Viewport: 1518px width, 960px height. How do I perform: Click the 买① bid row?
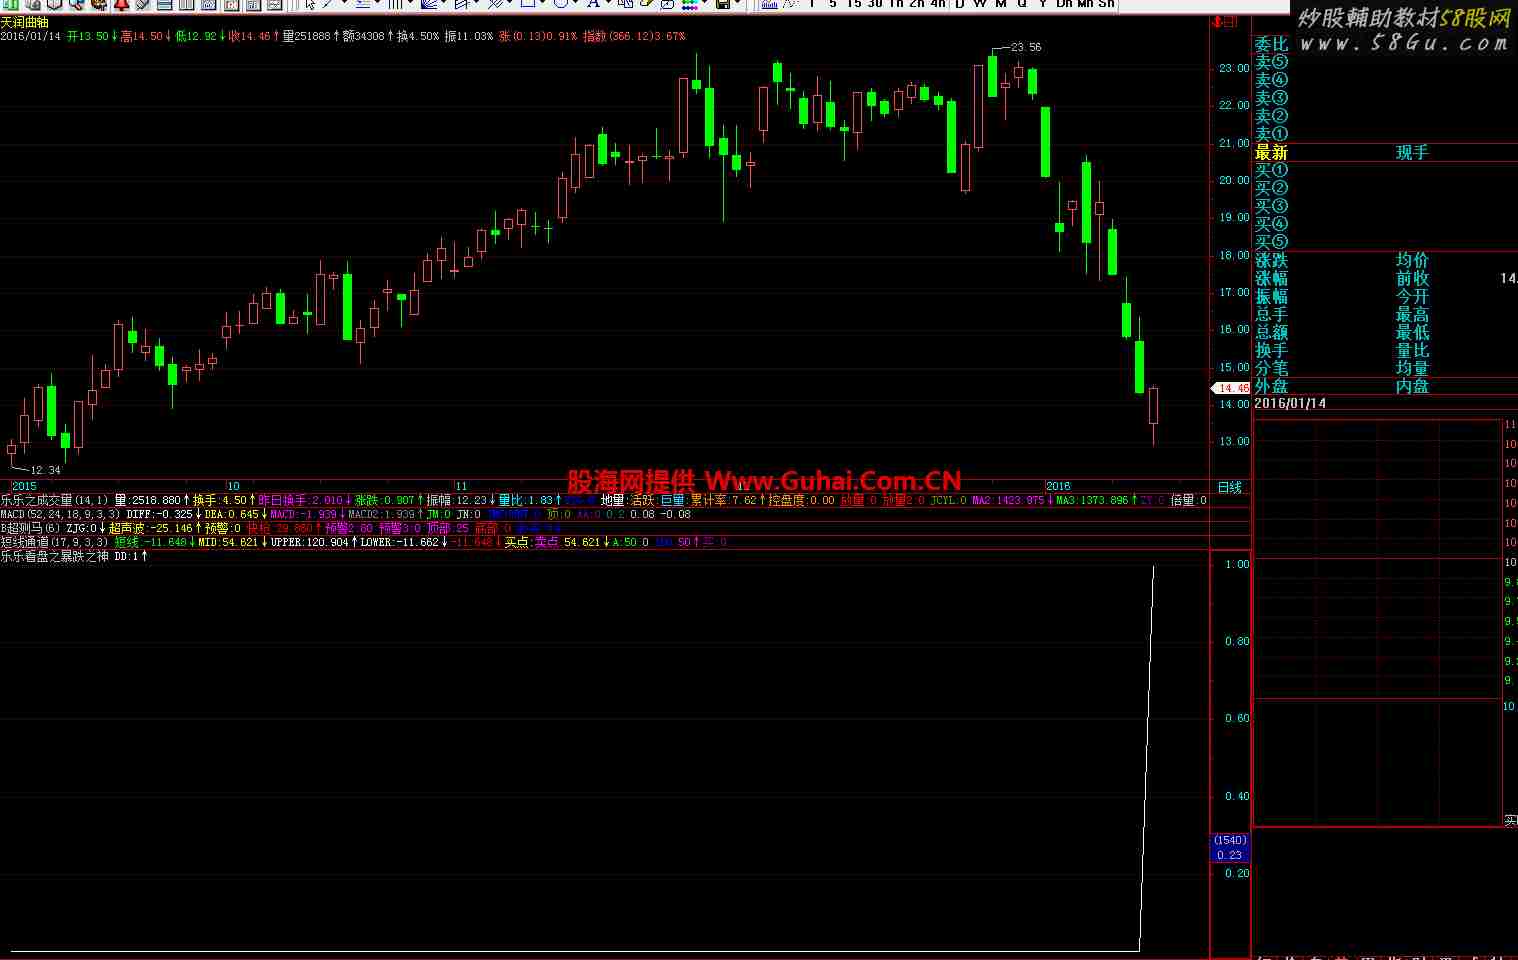[x=1272, y=170]
